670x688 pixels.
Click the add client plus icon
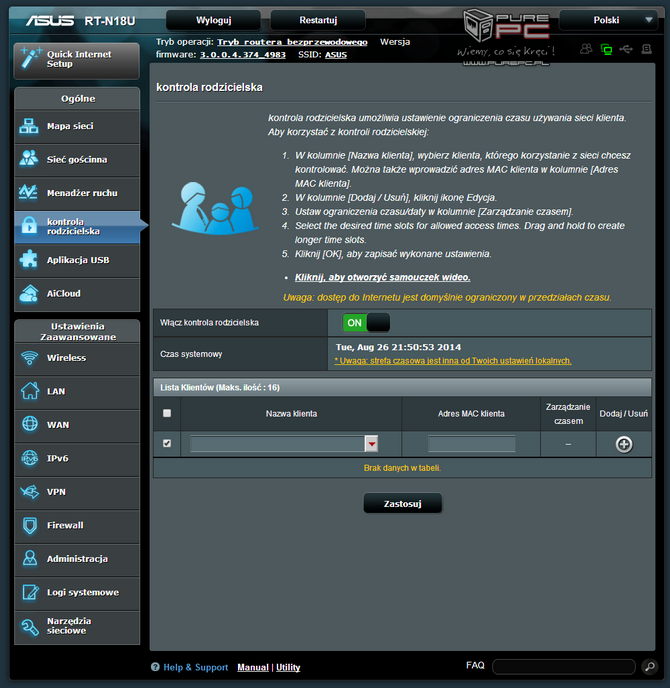(624, 444)
